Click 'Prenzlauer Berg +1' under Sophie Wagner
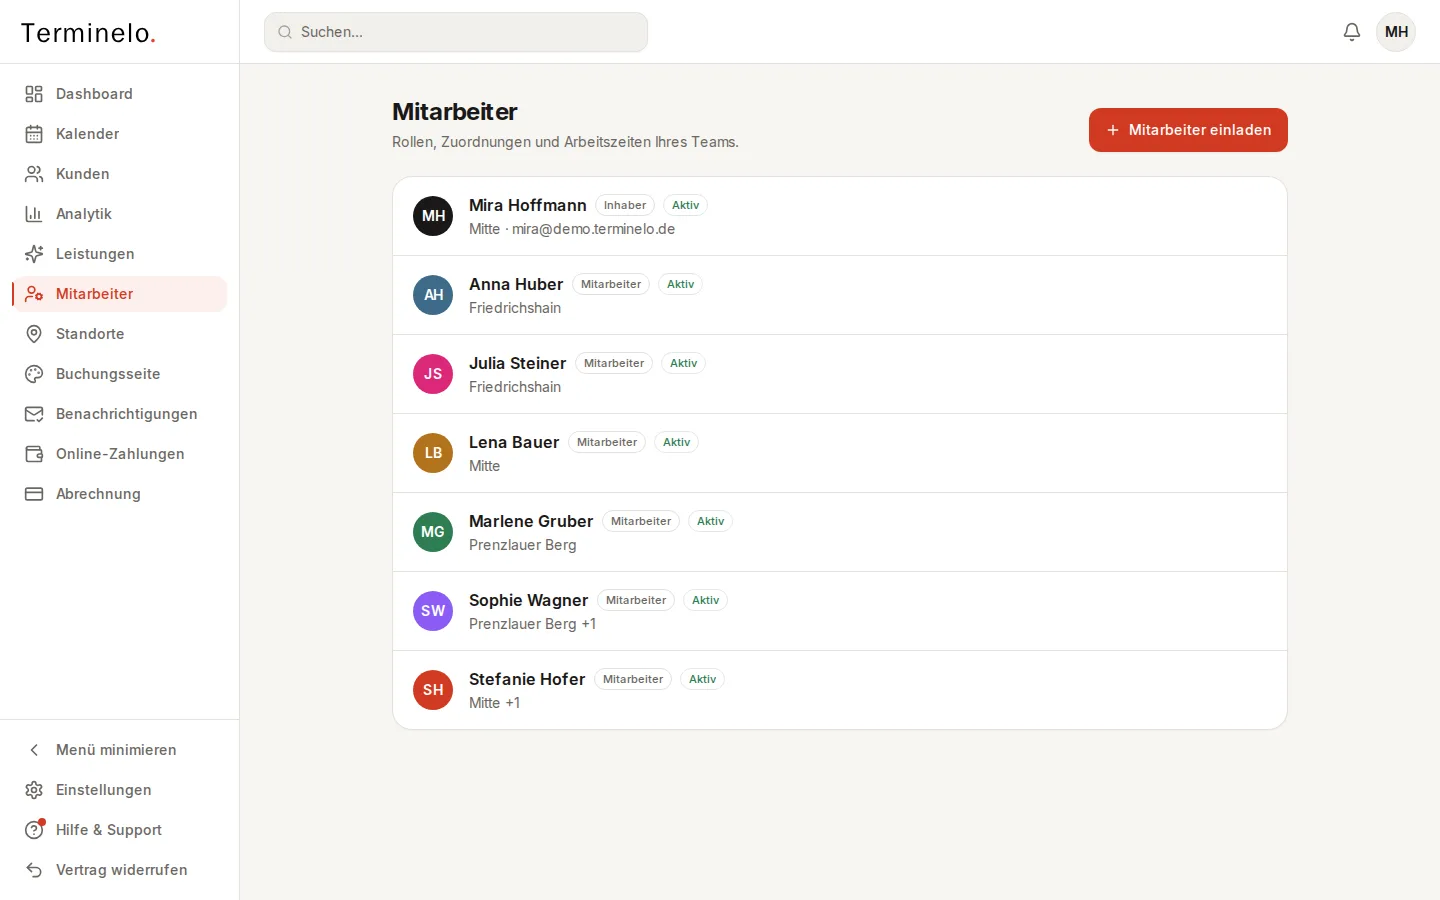Viewport: 1440px width, 900px height. [532, 624]
